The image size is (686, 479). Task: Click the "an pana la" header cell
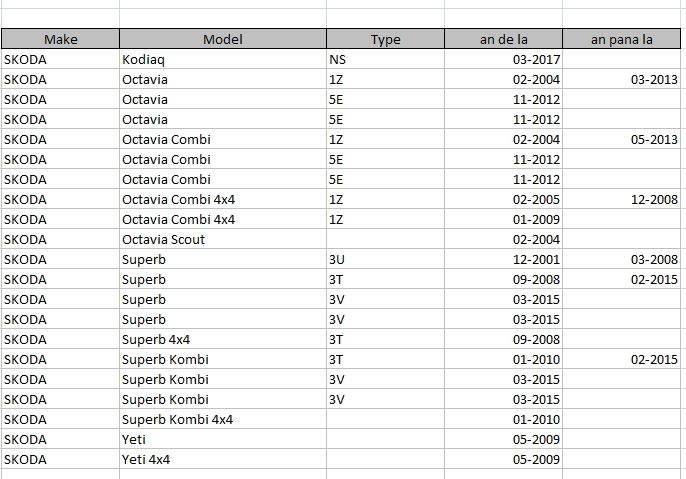(x=621, y=39)
